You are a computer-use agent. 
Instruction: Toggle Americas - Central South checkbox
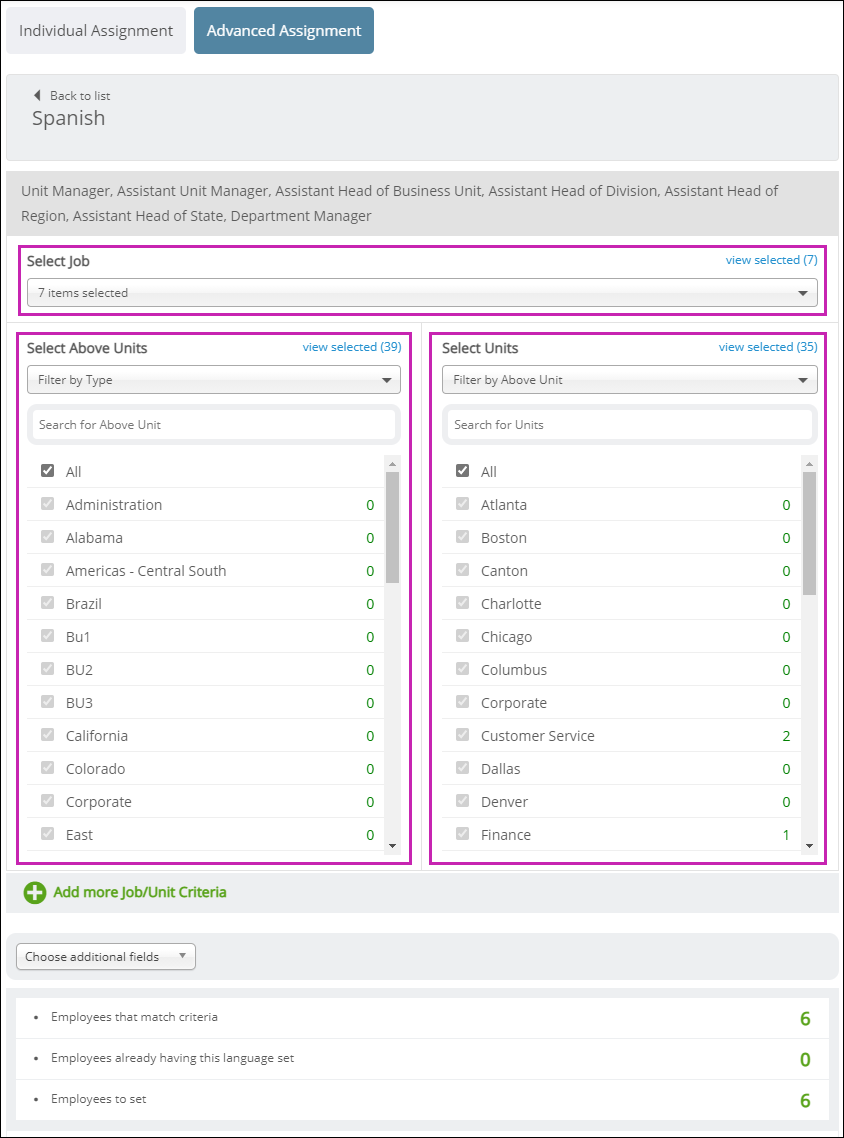[x=48, y=570]
